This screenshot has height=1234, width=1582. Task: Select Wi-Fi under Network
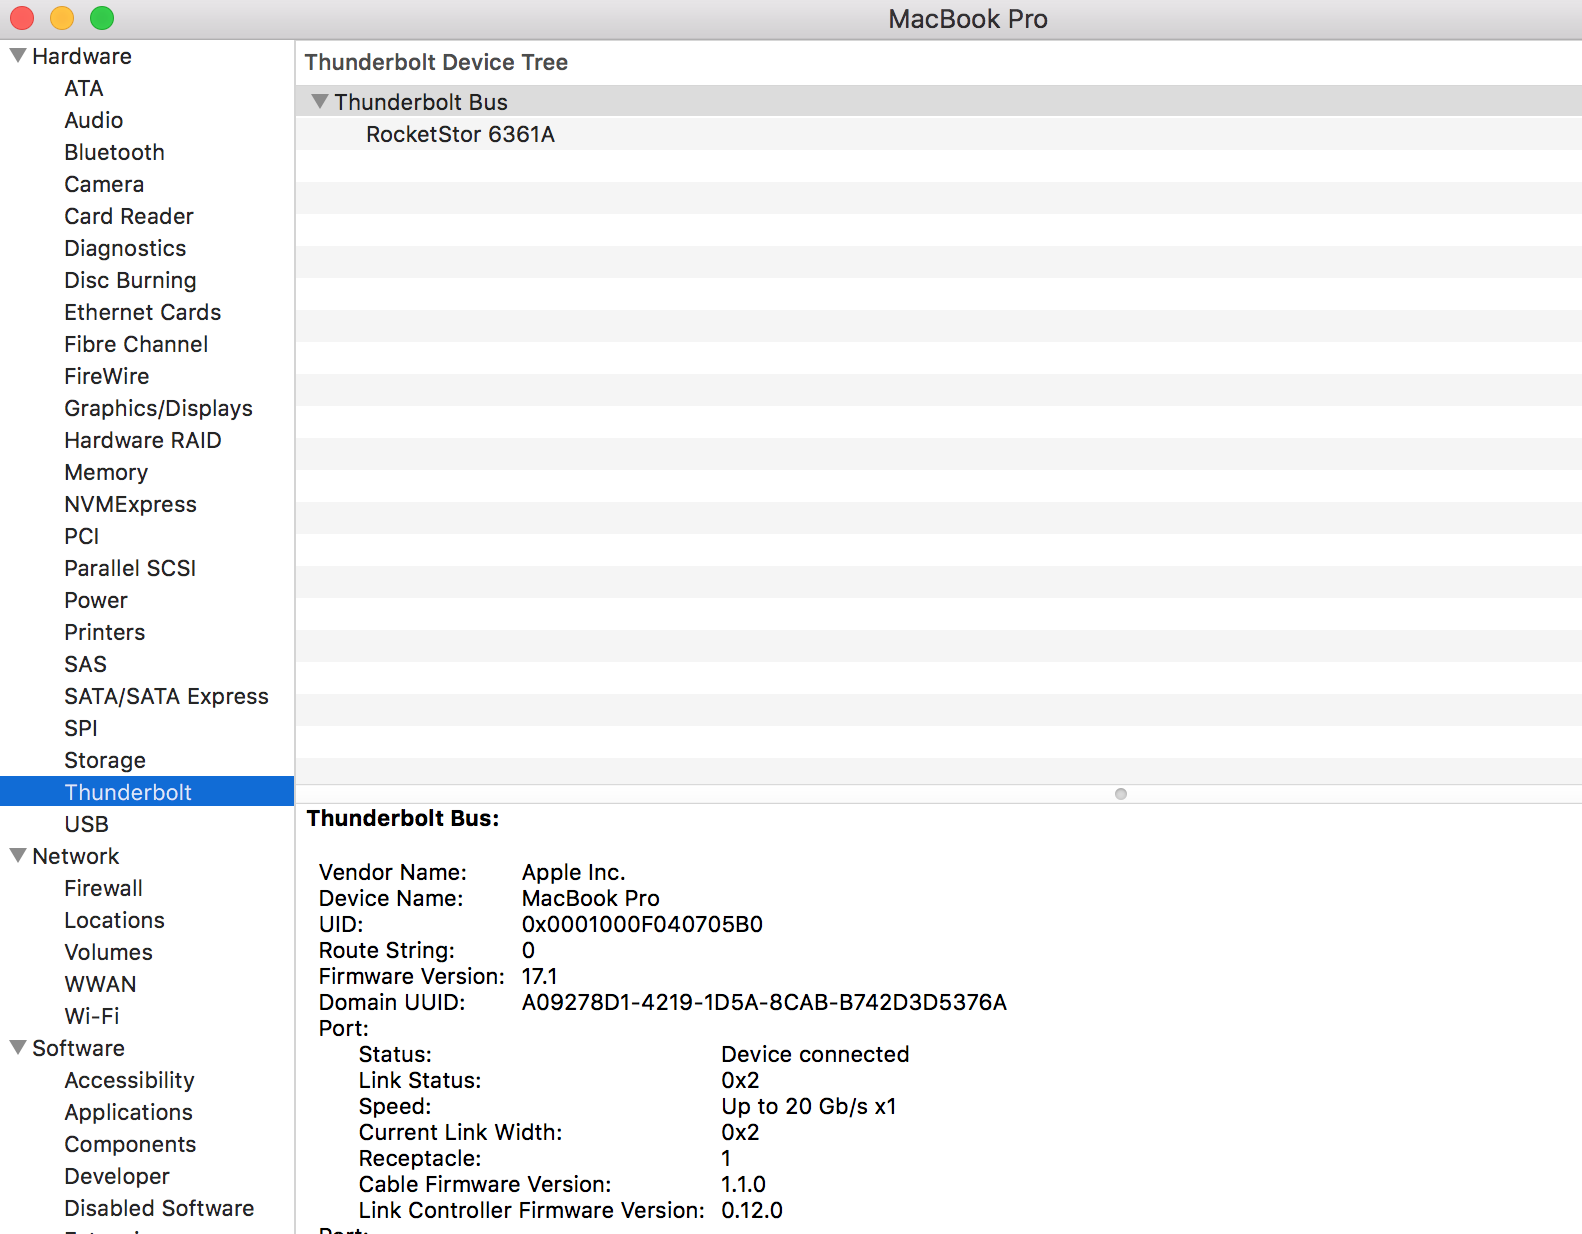(92, 1016)
